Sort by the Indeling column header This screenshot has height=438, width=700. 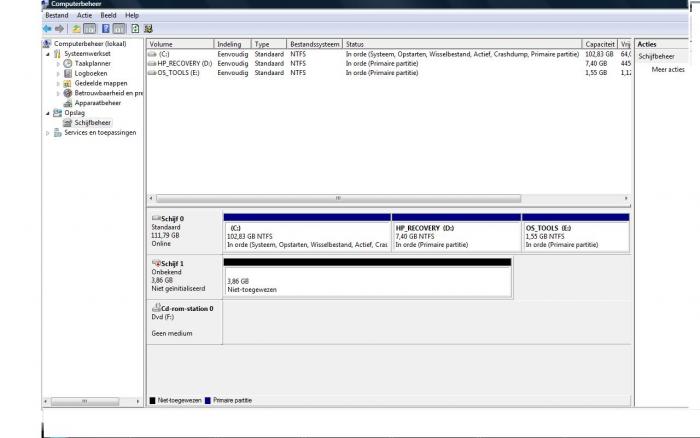pyautogui.click(x=232, y=44)
